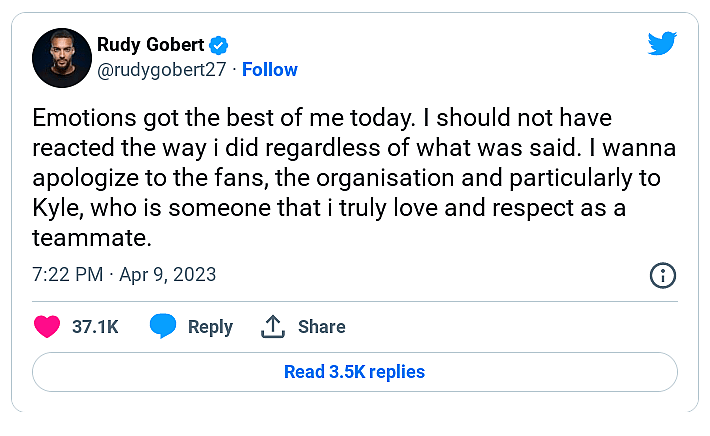Screen dimensions: 710x436
Task: Click the Rudy Gobert display name
Action: pos(151,45)
